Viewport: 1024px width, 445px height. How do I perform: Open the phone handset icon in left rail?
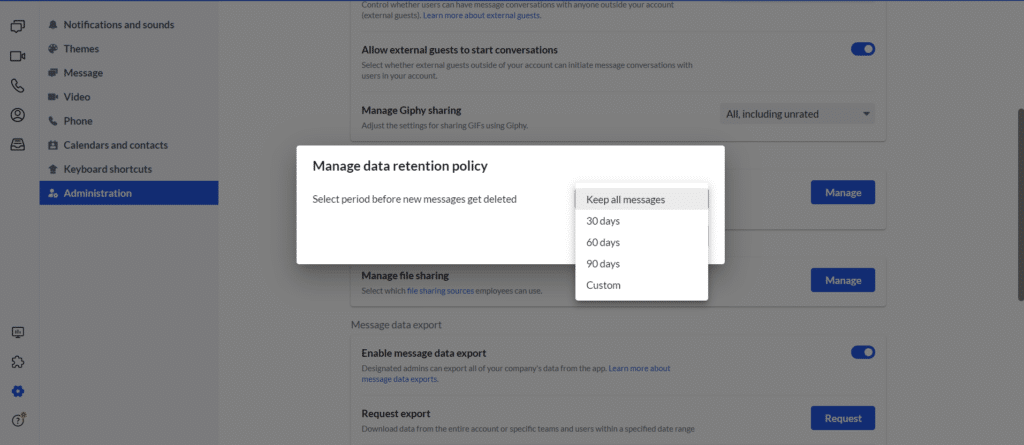click(17, 86)
